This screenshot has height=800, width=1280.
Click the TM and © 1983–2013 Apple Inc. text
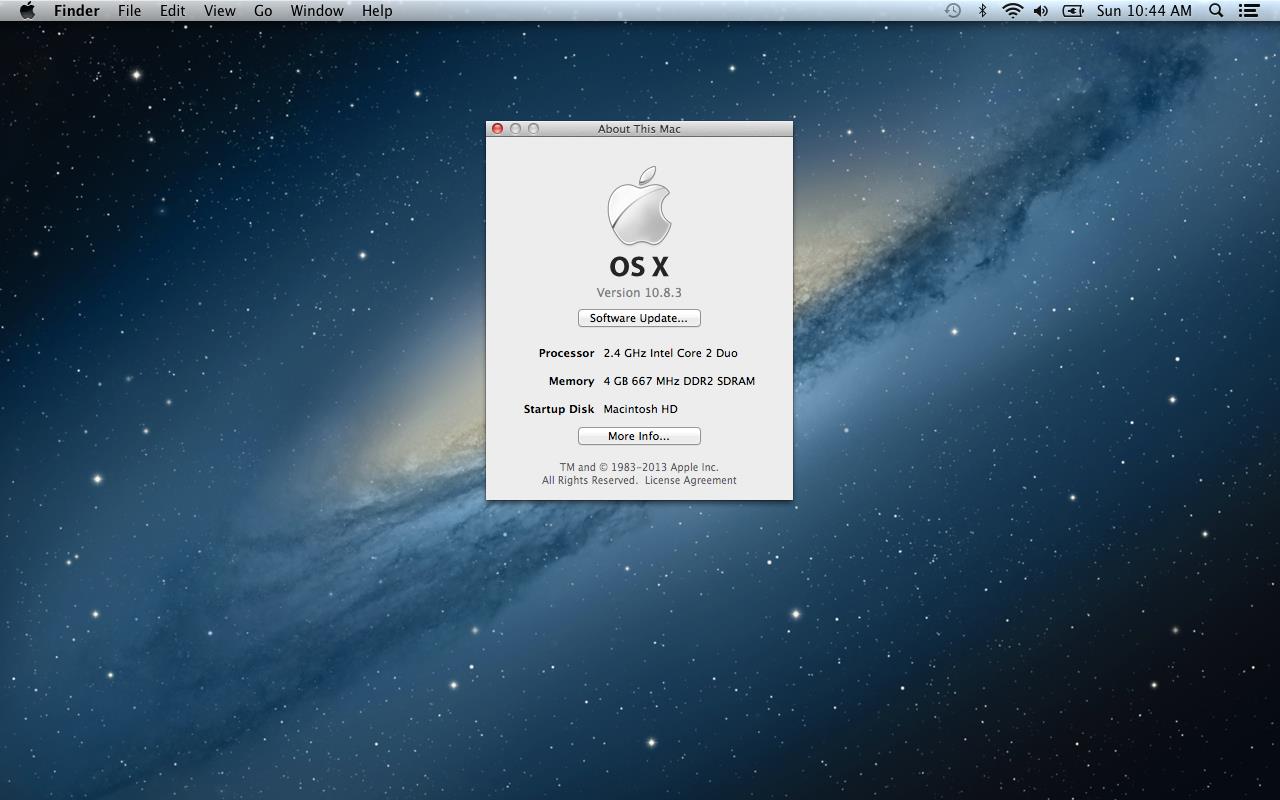click(x=639, y=467)
